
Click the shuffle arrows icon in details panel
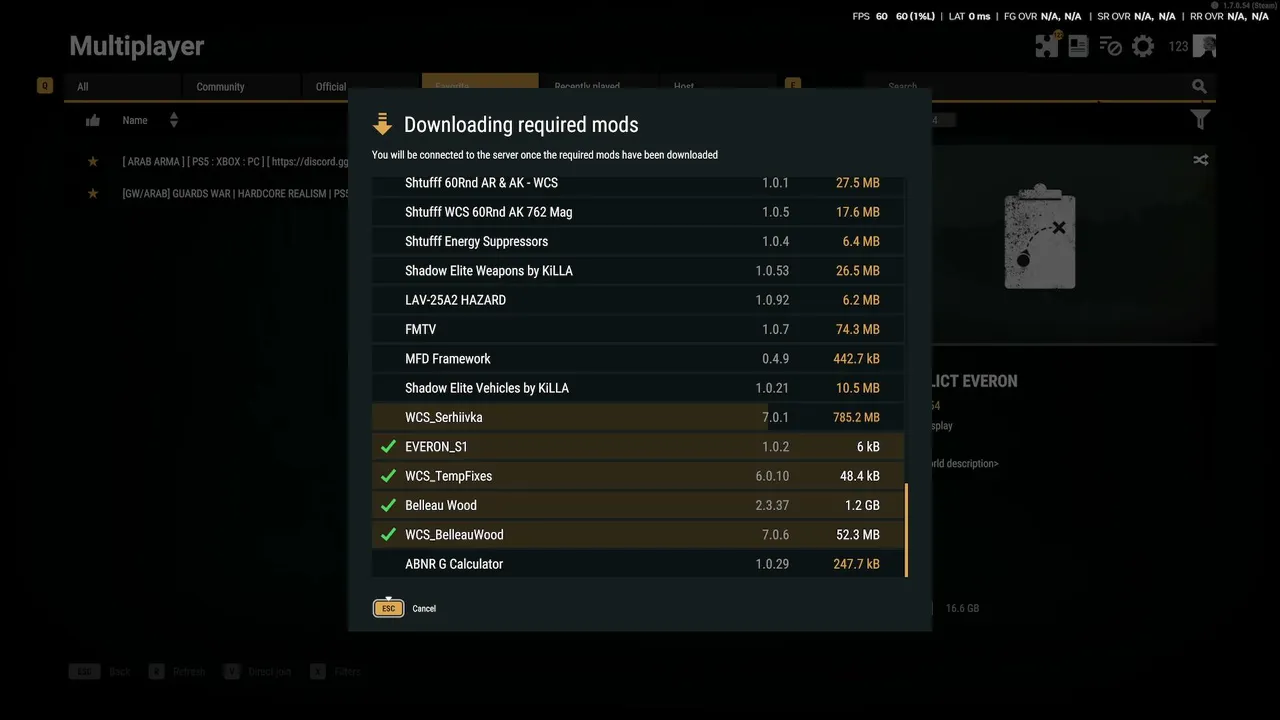coord(1200,160)
